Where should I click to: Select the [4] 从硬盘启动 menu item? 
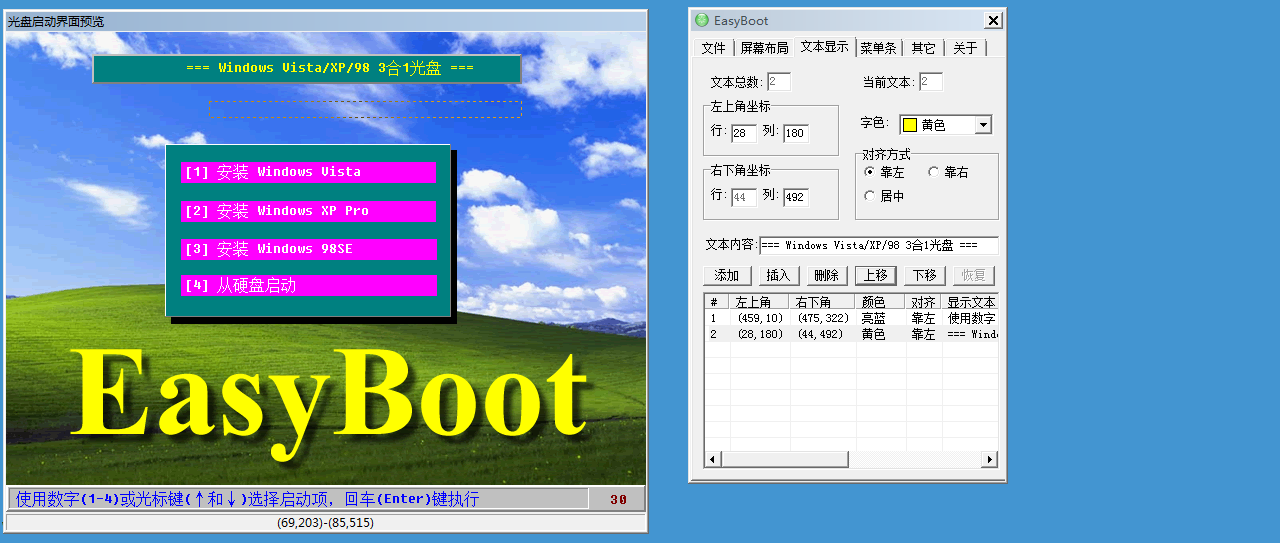click(309, 286)
